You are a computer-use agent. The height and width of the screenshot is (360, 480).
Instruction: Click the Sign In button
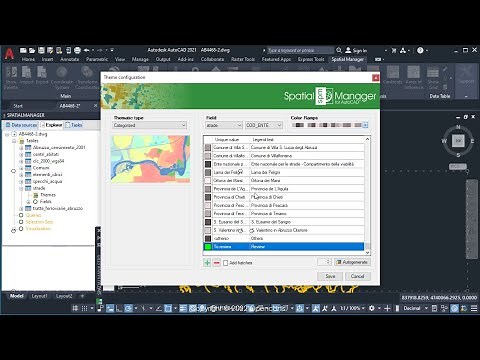click(x=356, y=50)
